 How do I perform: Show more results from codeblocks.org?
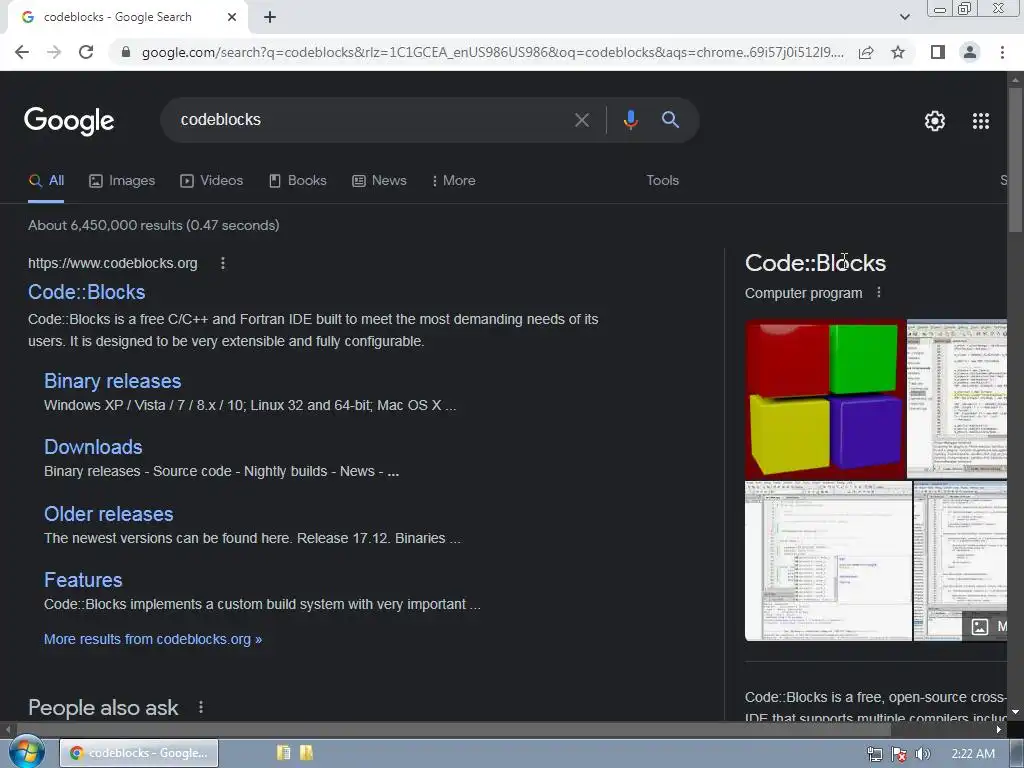tap(153, 639)
